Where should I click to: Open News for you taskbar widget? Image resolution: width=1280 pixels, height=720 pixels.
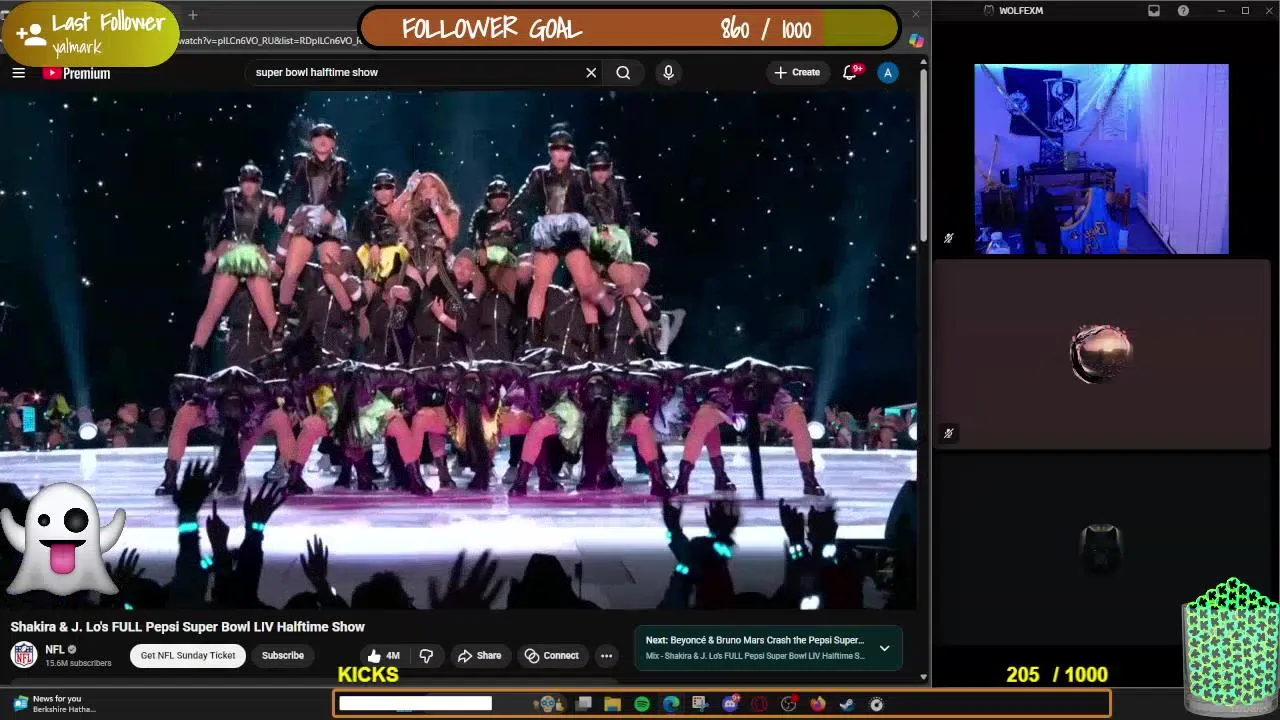click(55, 704)
